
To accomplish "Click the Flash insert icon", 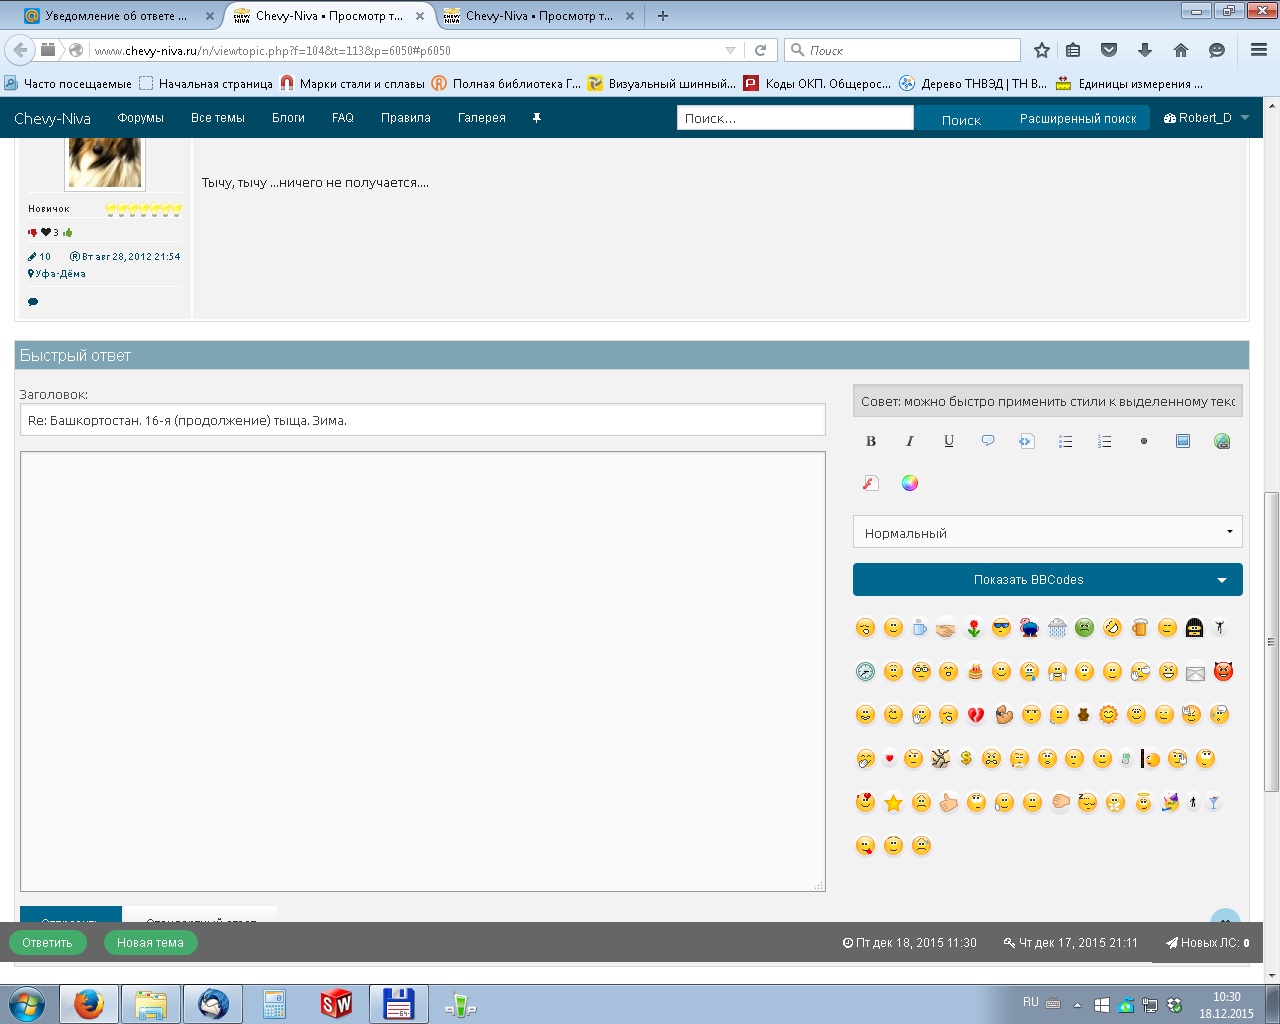I will pyautogui.click(x=871, y=483).
